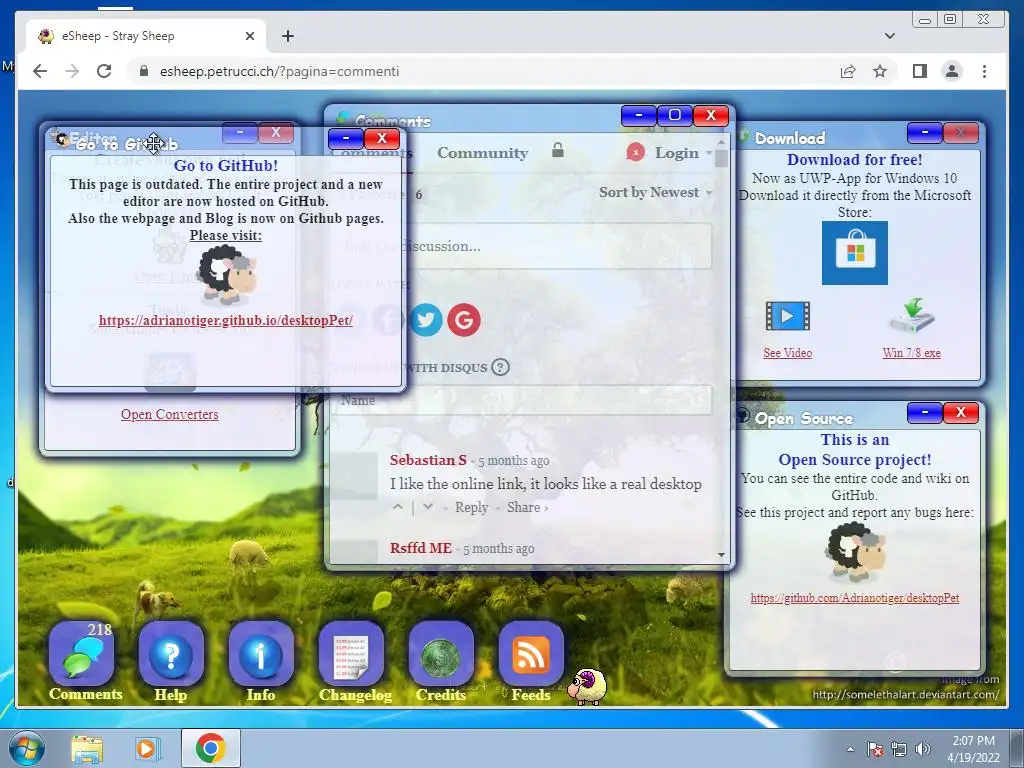Open the Windows Start menu
The image size is (1024, 768).
click(x=26, y=748)
